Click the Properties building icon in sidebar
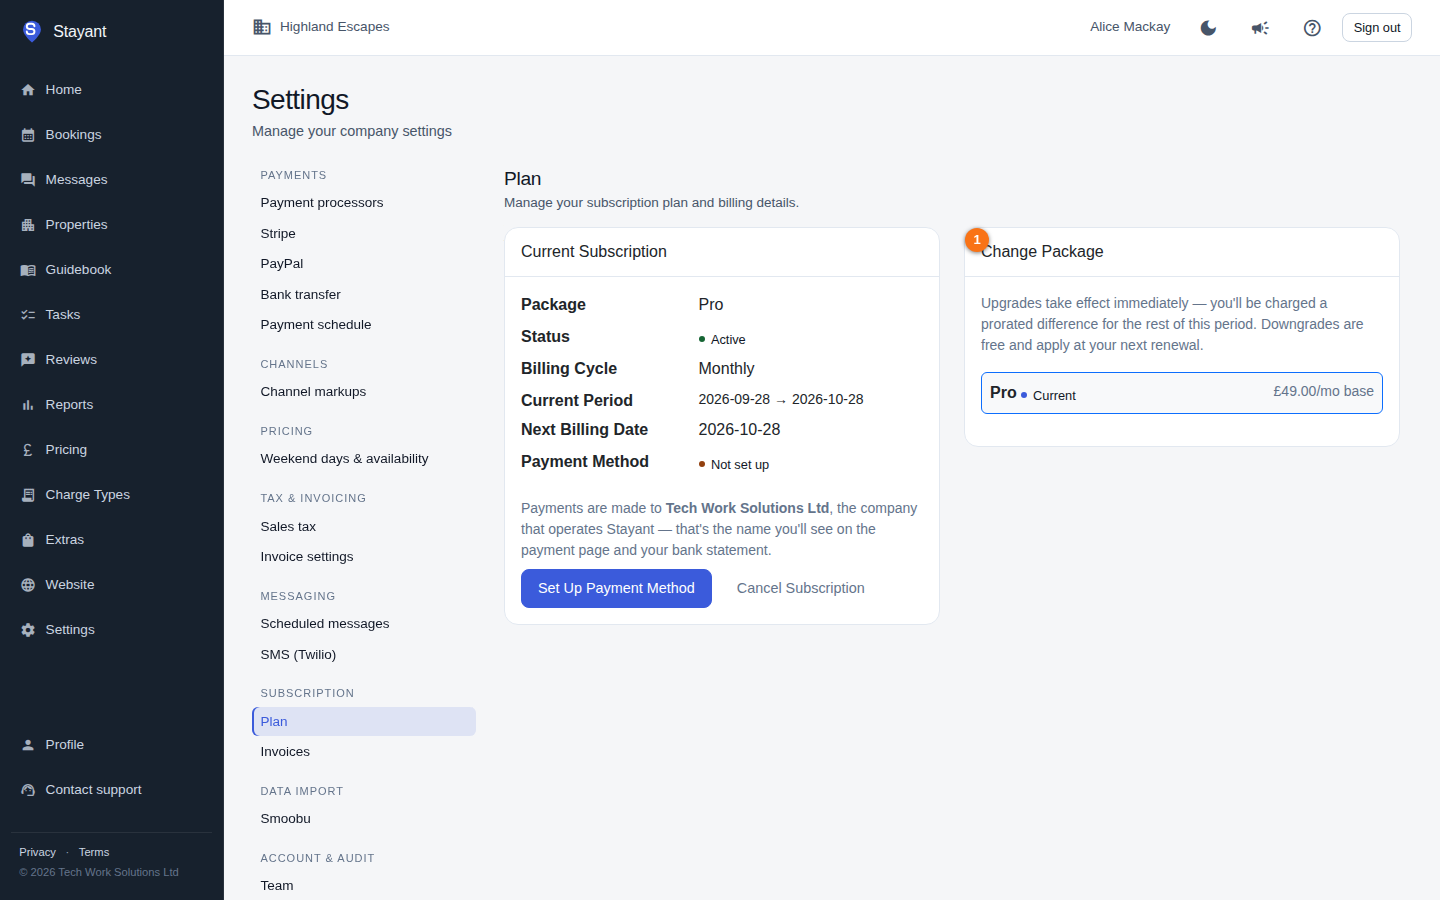 point(28,225)
